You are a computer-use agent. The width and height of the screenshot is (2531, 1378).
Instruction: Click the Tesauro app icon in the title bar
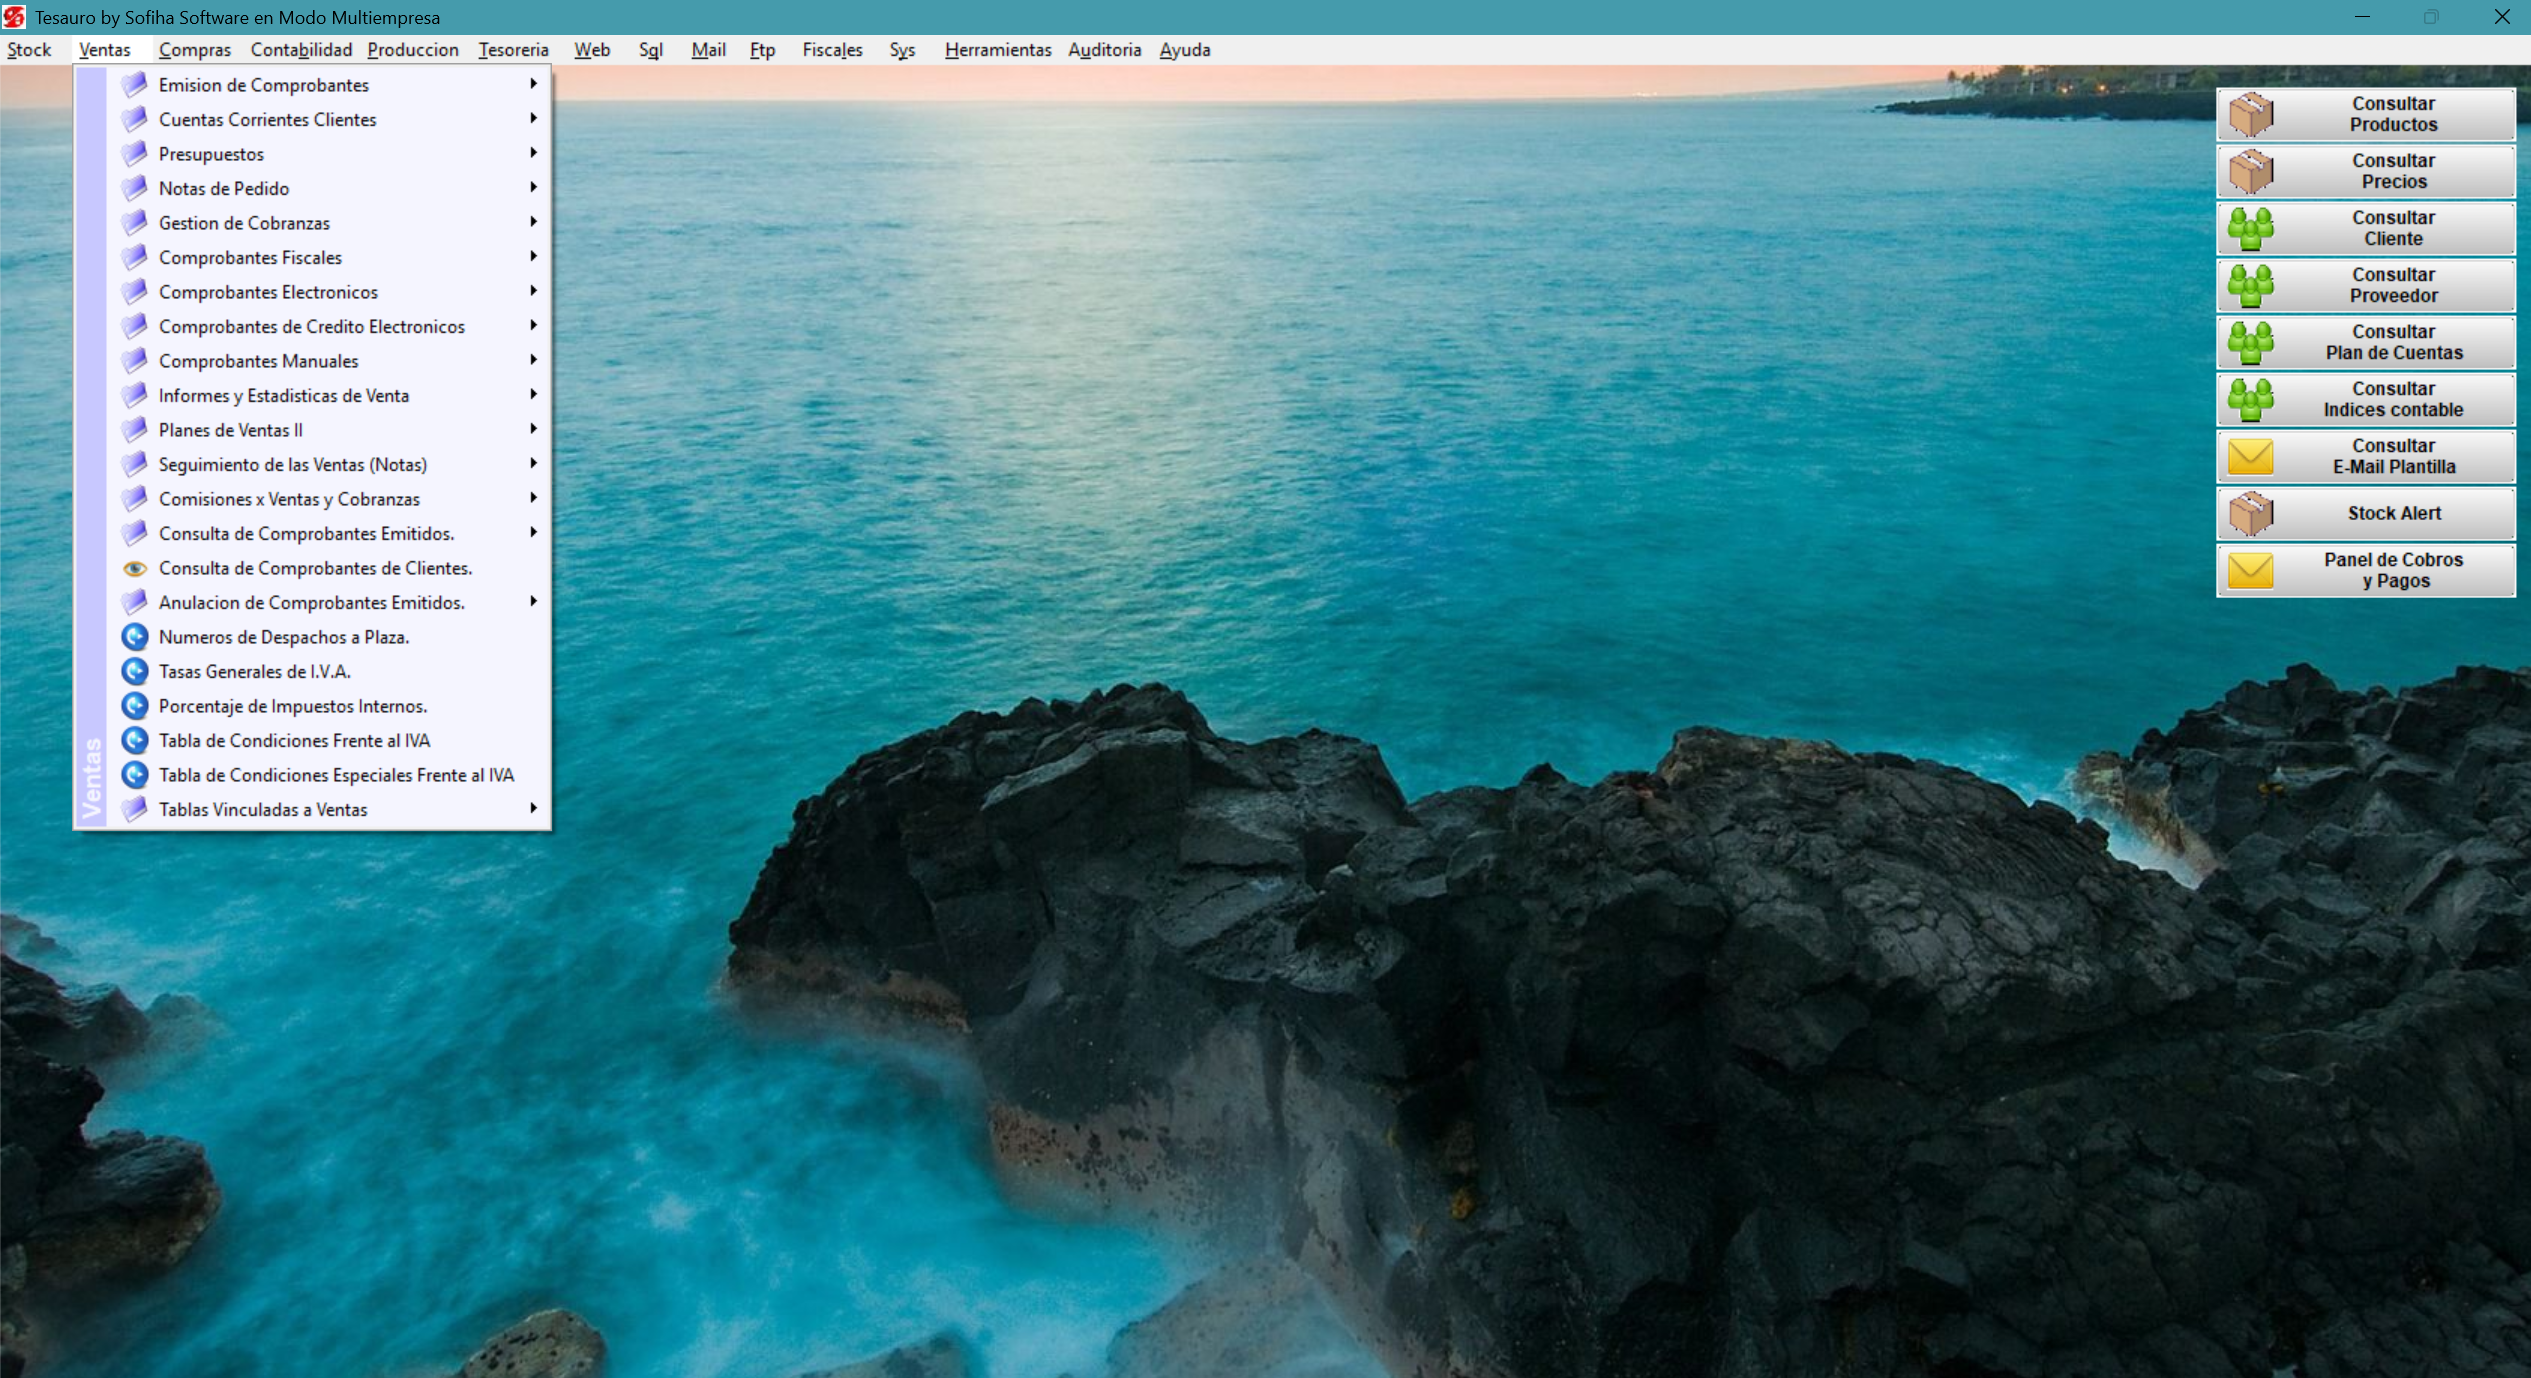tap(14, 17)
